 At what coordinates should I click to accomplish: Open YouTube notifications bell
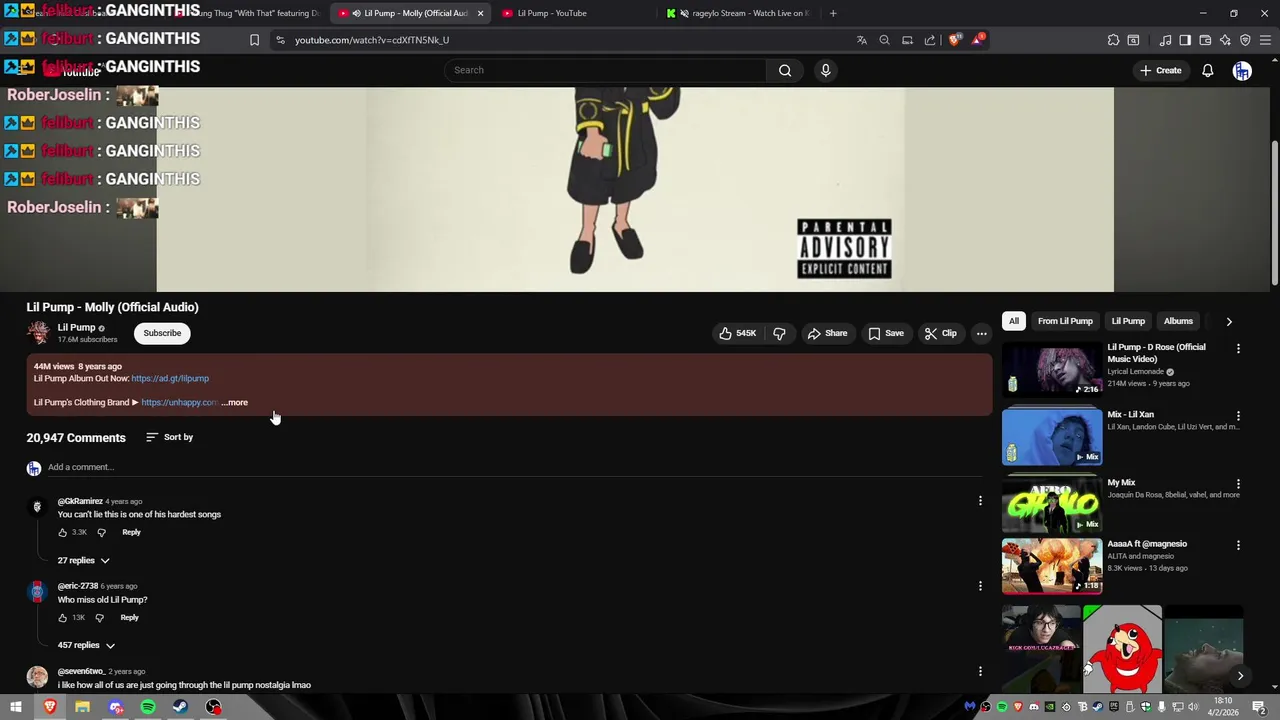click(x=1208, y=70)
